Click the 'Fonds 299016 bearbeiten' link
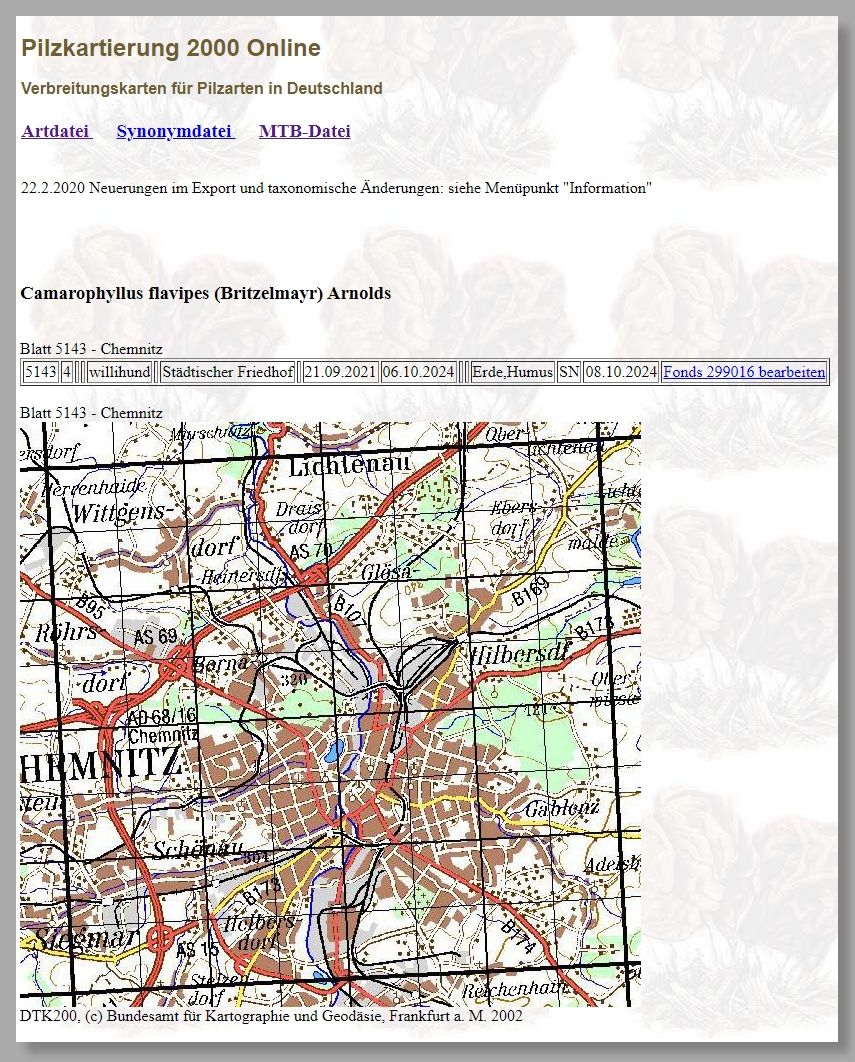 pos(744,372)
